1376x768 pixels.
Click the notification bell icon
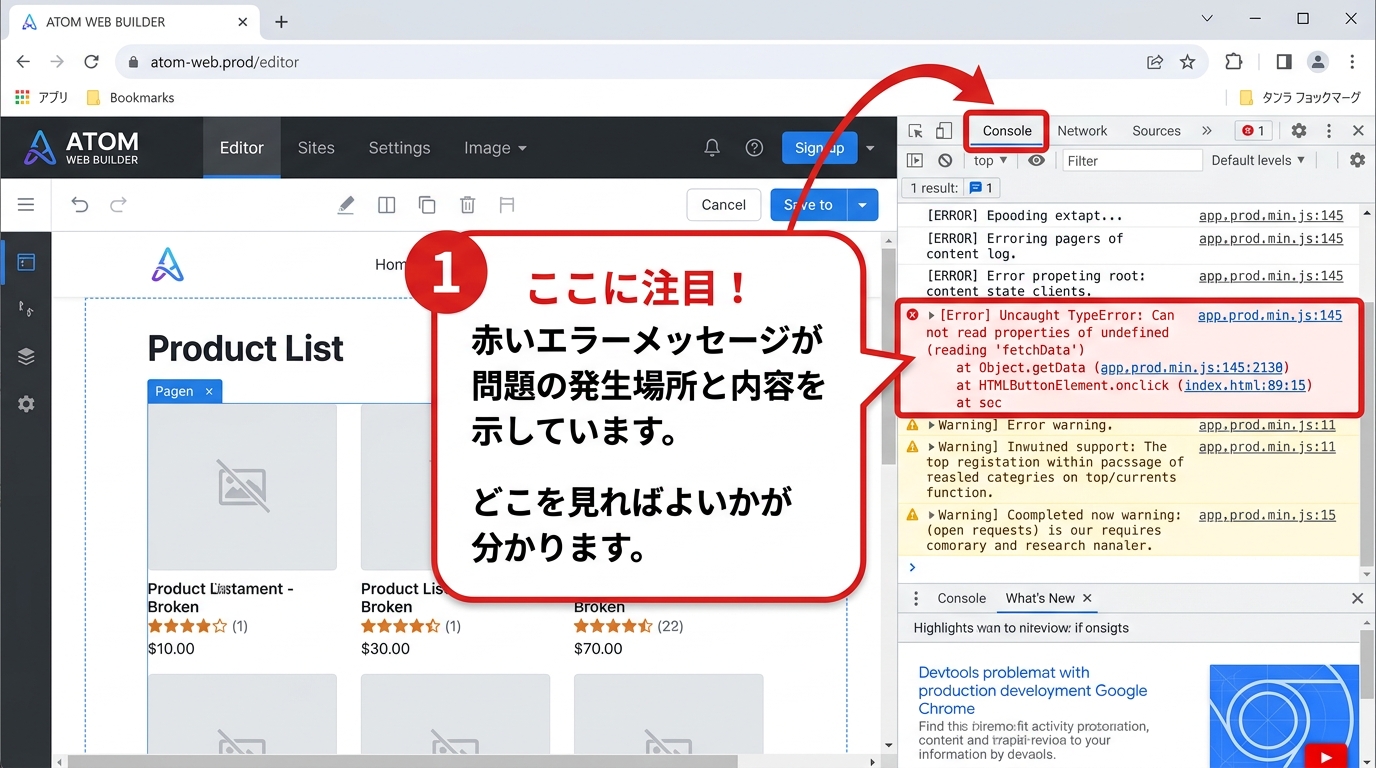point(712,148)
